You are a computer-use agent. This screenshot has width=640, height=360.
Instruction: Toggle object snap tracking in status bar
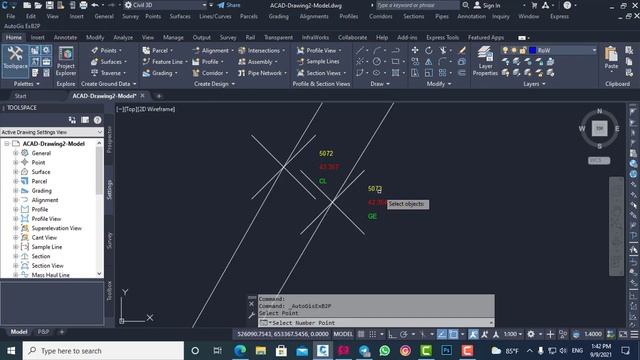(442, 334)
